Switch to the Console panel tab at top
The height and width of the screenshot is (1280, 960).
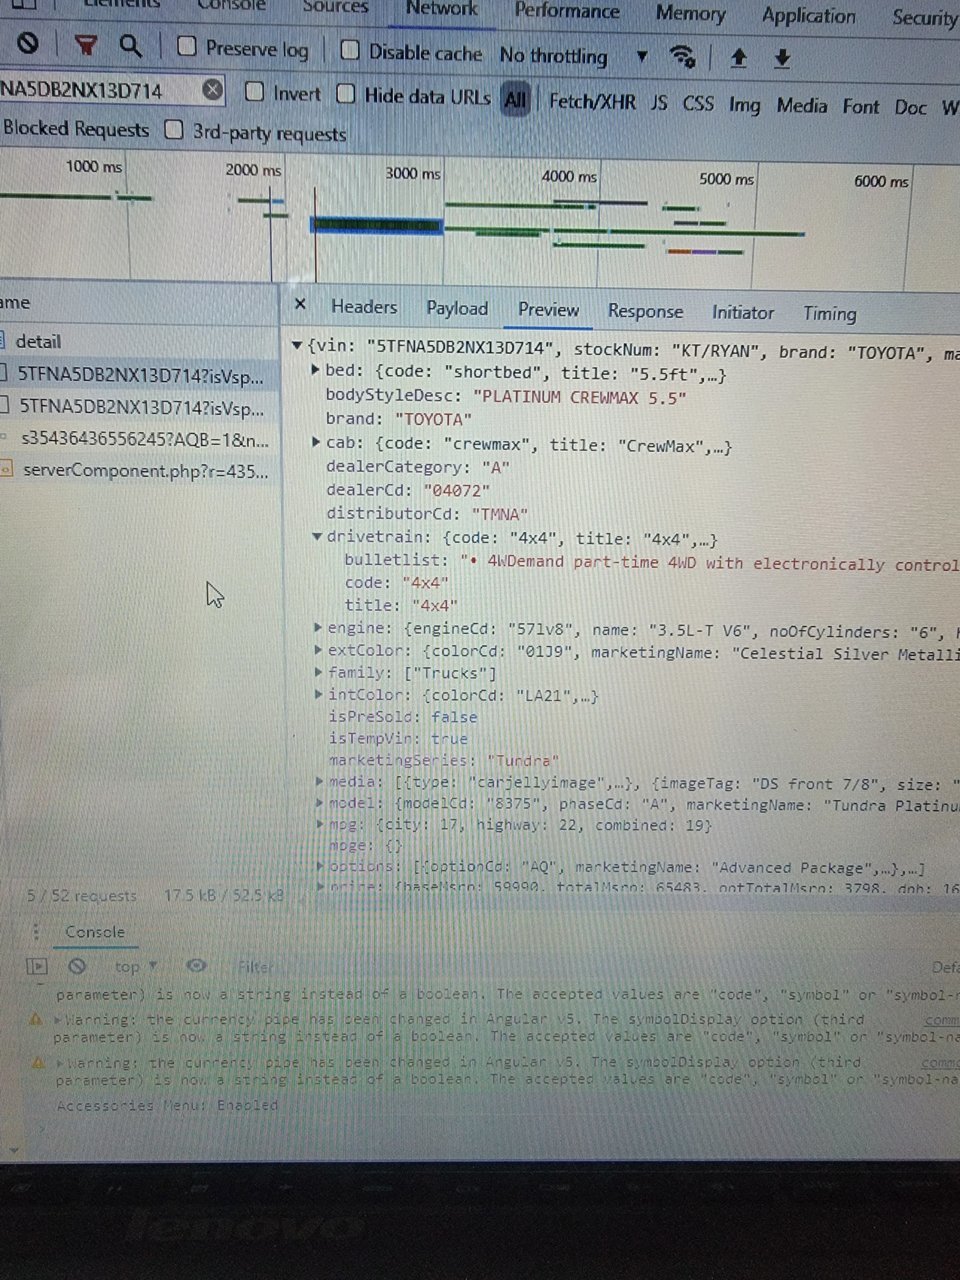coord(232,5)
